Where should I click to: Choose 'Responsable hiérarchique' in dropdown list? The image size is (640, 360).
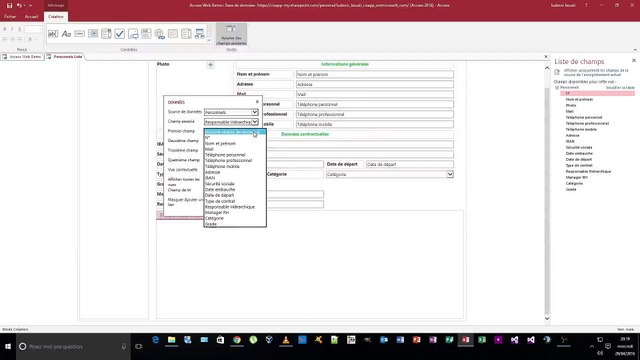point(235,207)
